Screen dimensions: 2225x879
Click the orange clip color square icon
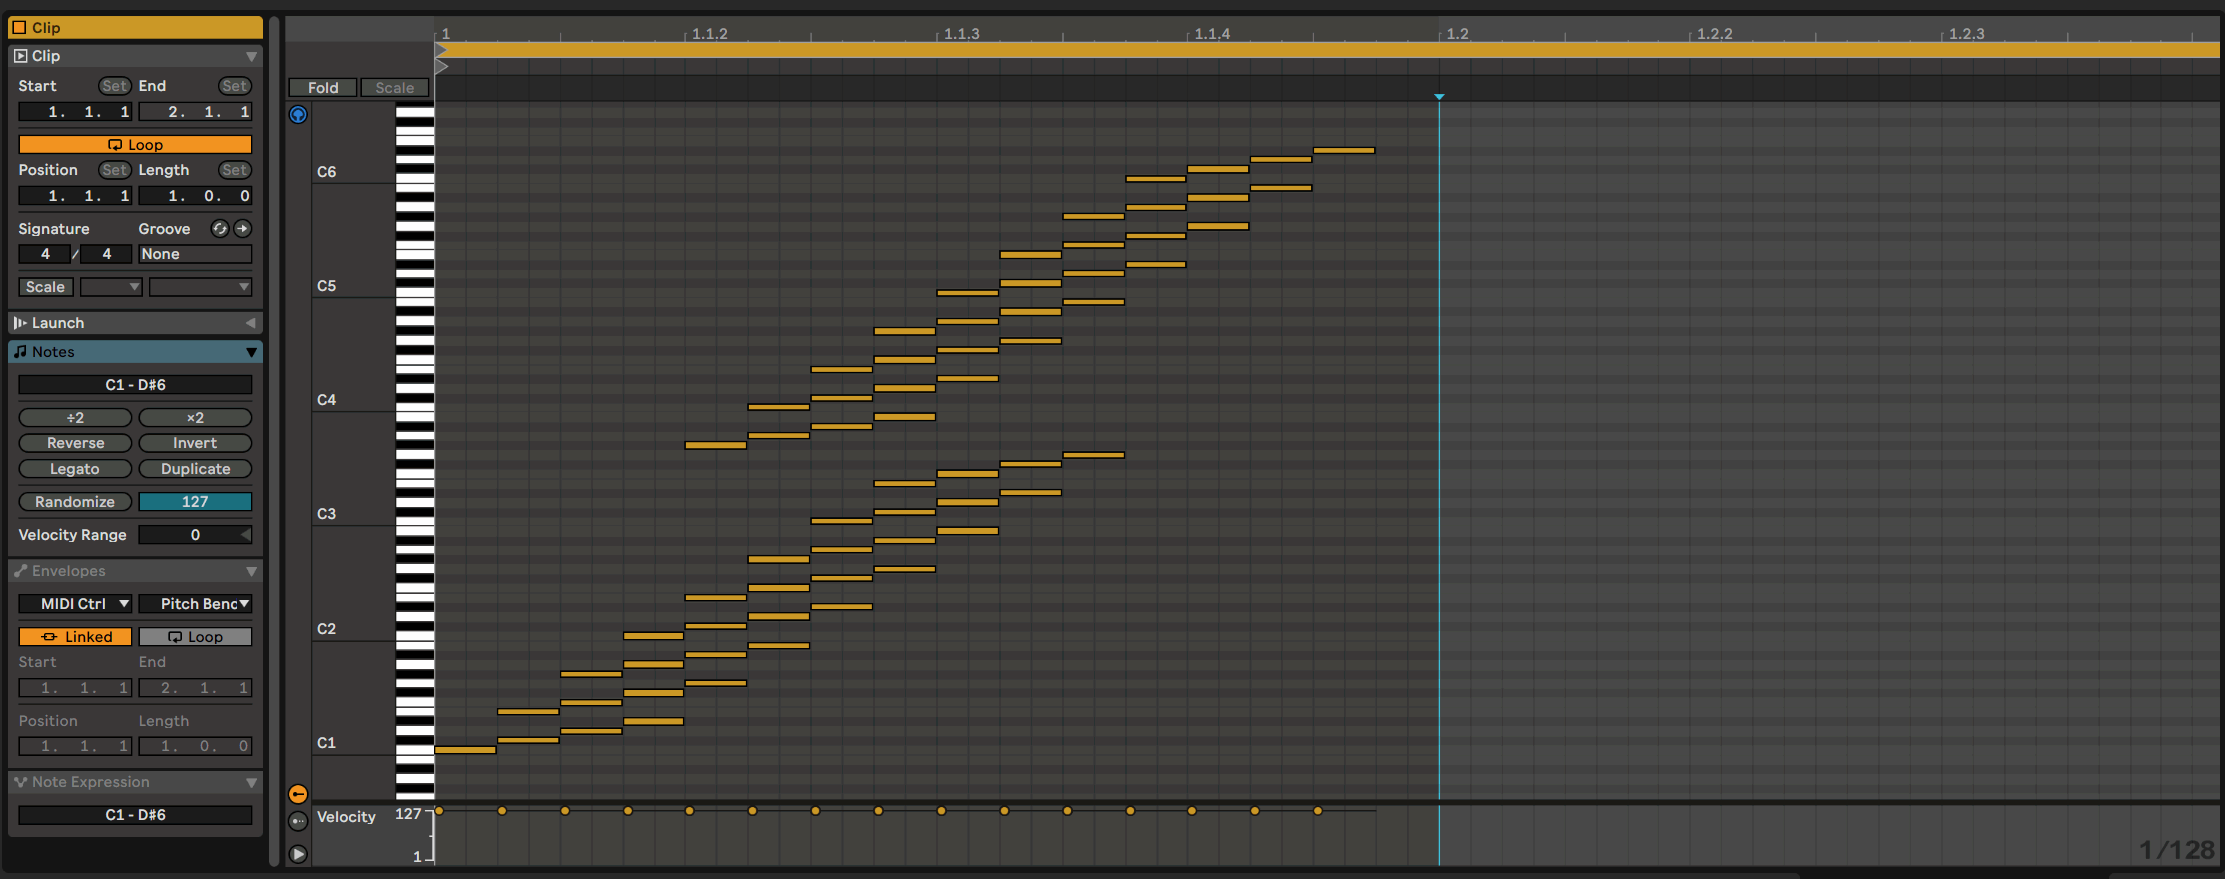click(19, 28)
